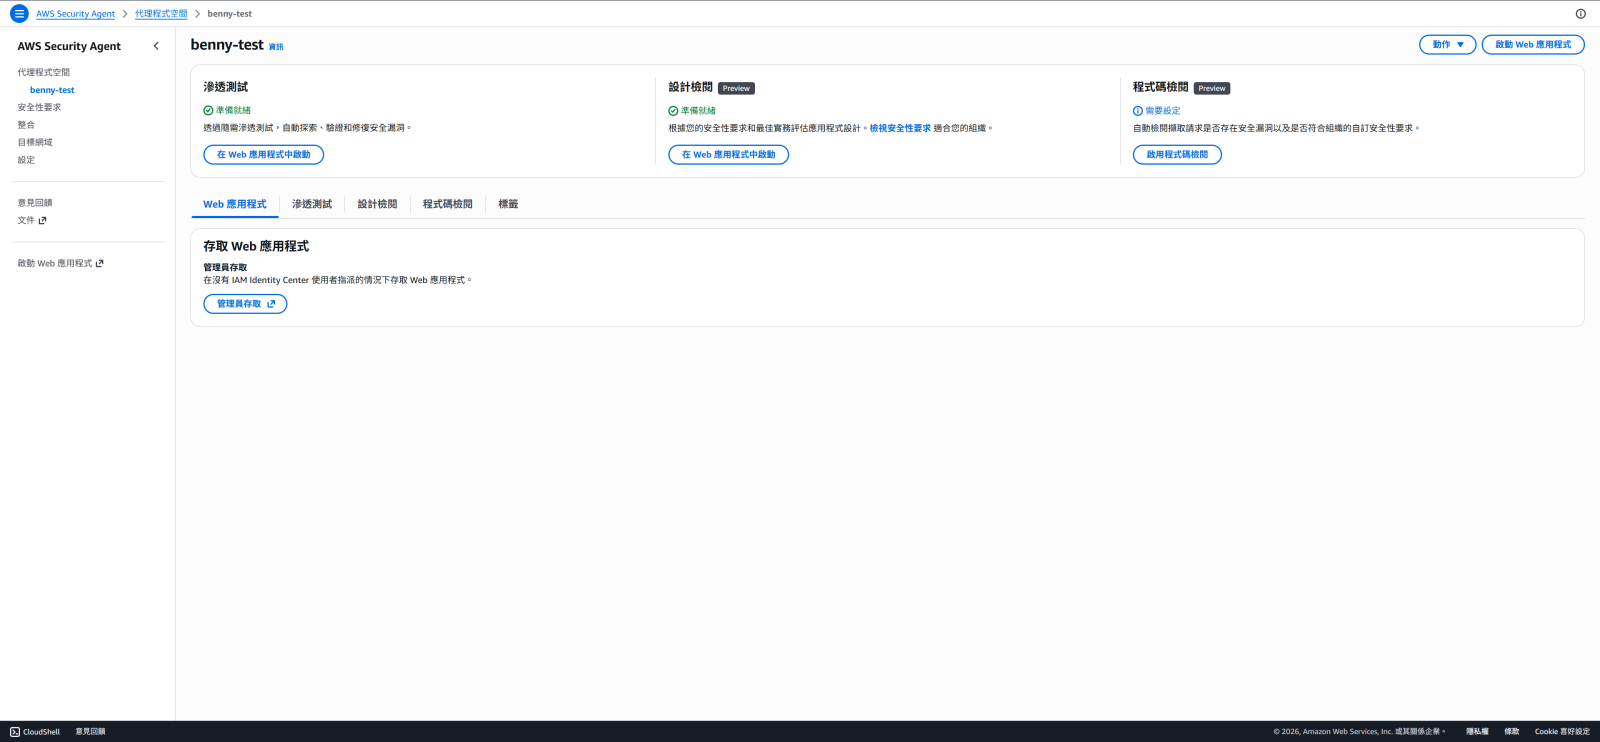The image size is (1600, 742).
Task: Open the 條款 footer link
Action: 1512,732
